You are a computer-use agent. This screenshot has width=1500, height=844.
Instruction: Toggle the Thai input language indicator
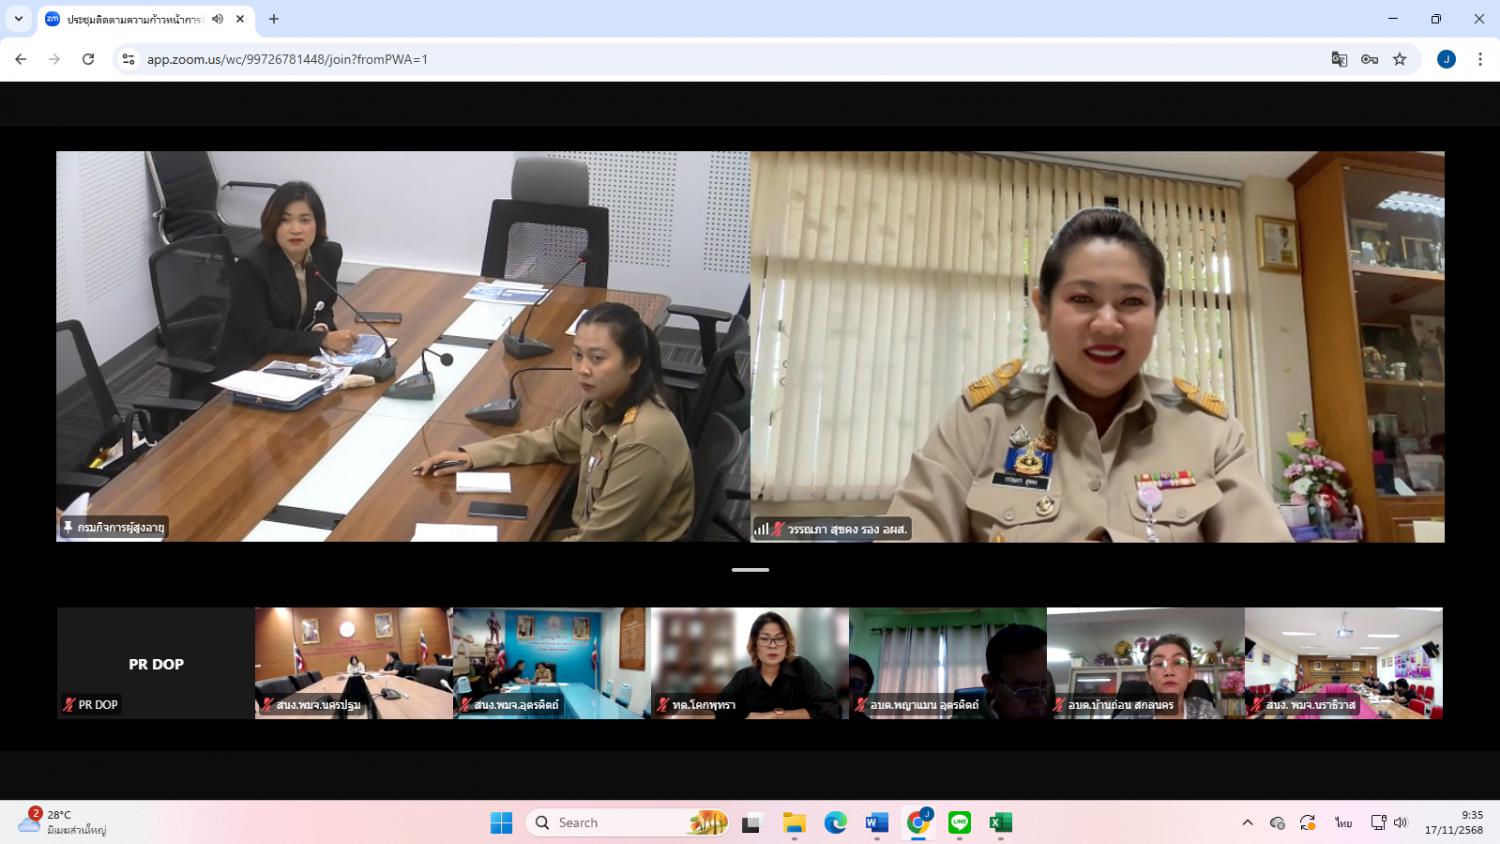(x=1343, y=822)
